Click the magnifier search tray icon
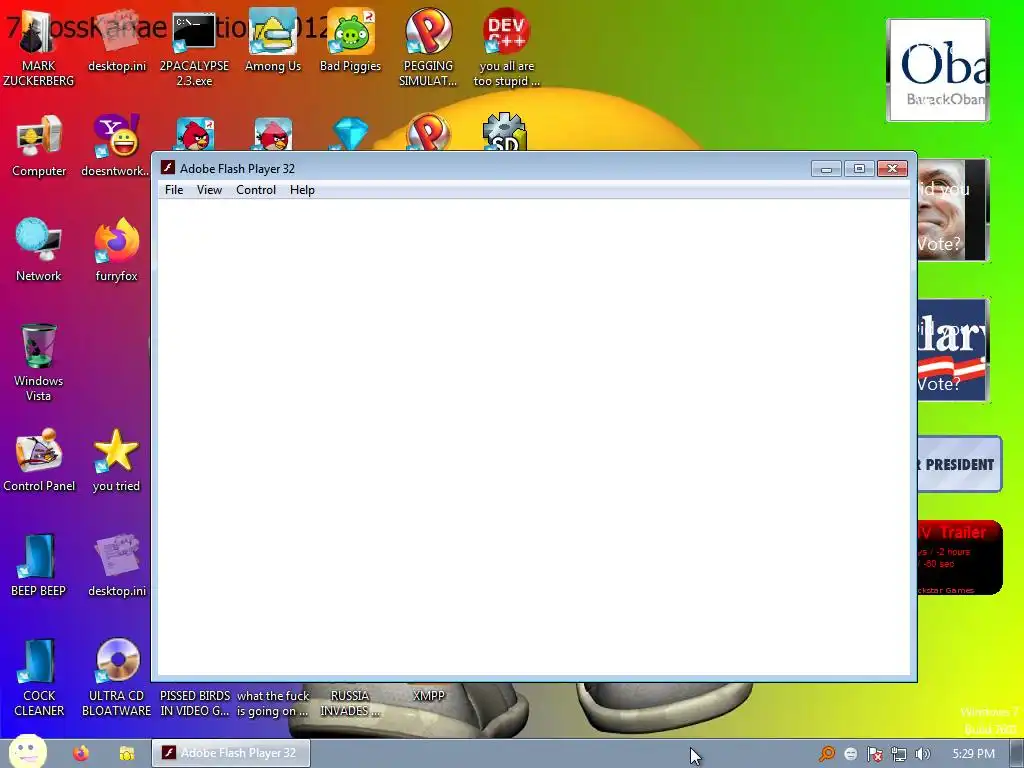 click(x=827, y=754)
